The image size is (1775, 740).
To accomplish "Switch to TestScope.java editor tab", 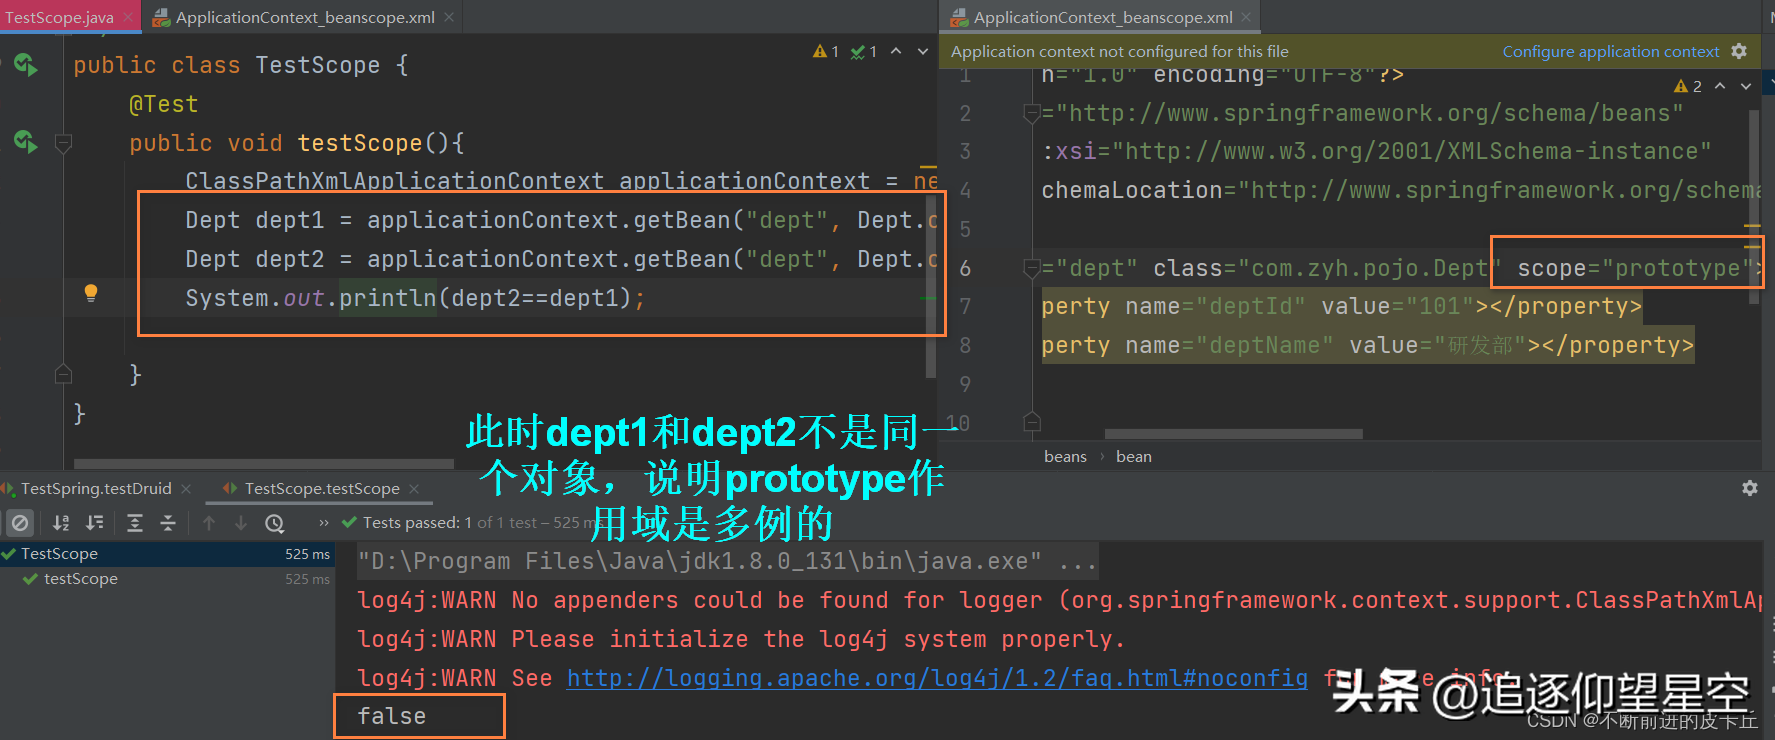I will pyautogui.click(x=59, y=17).
